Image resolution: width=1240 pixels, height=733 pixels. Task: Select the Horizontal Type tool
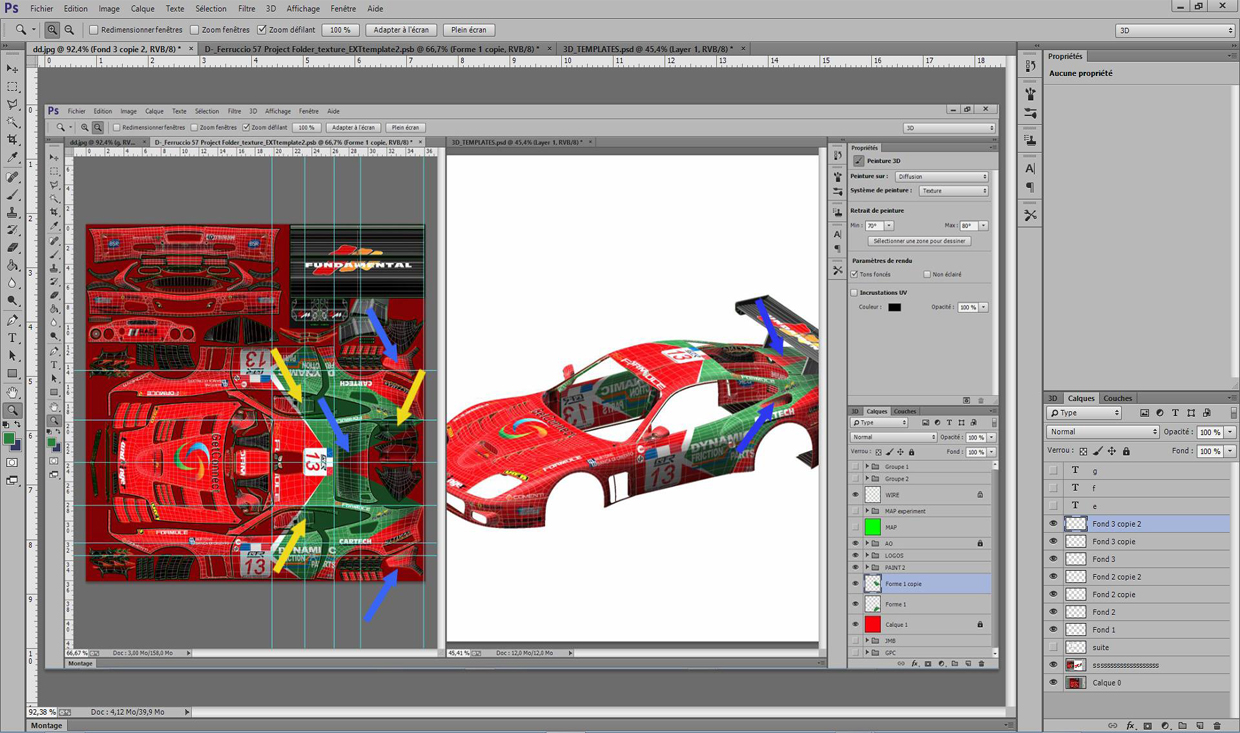click(13, 339)
